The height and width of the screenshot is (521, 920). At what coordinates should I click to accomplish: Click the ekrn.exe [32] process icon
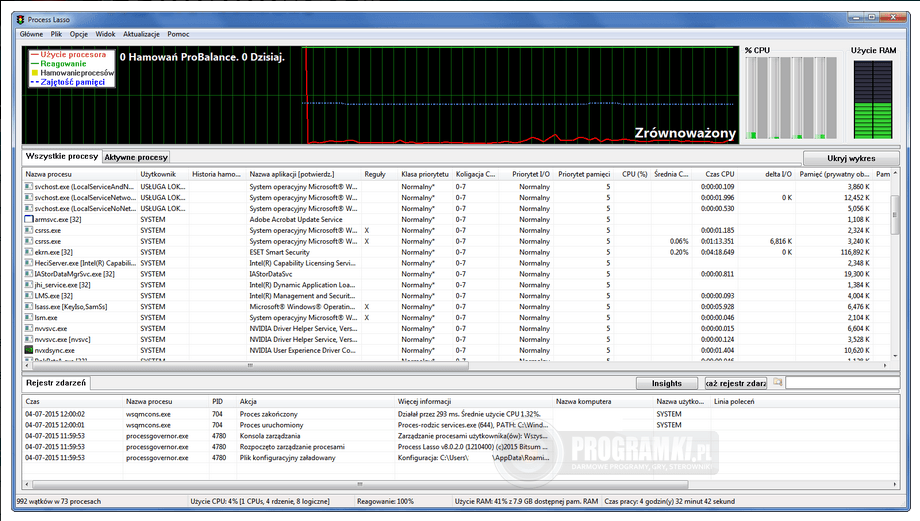coord(28,252)
